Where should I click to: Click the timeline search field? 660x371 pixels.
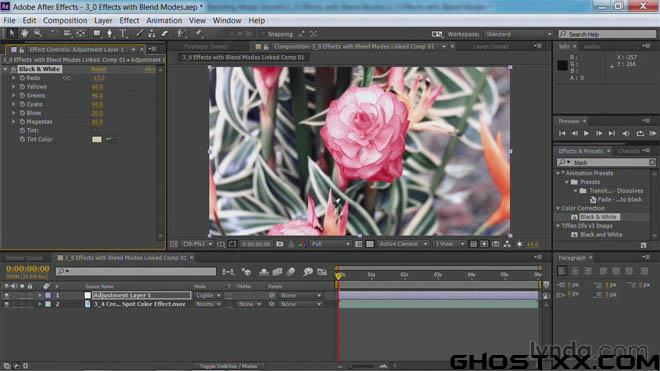click(x=136, y=272)
